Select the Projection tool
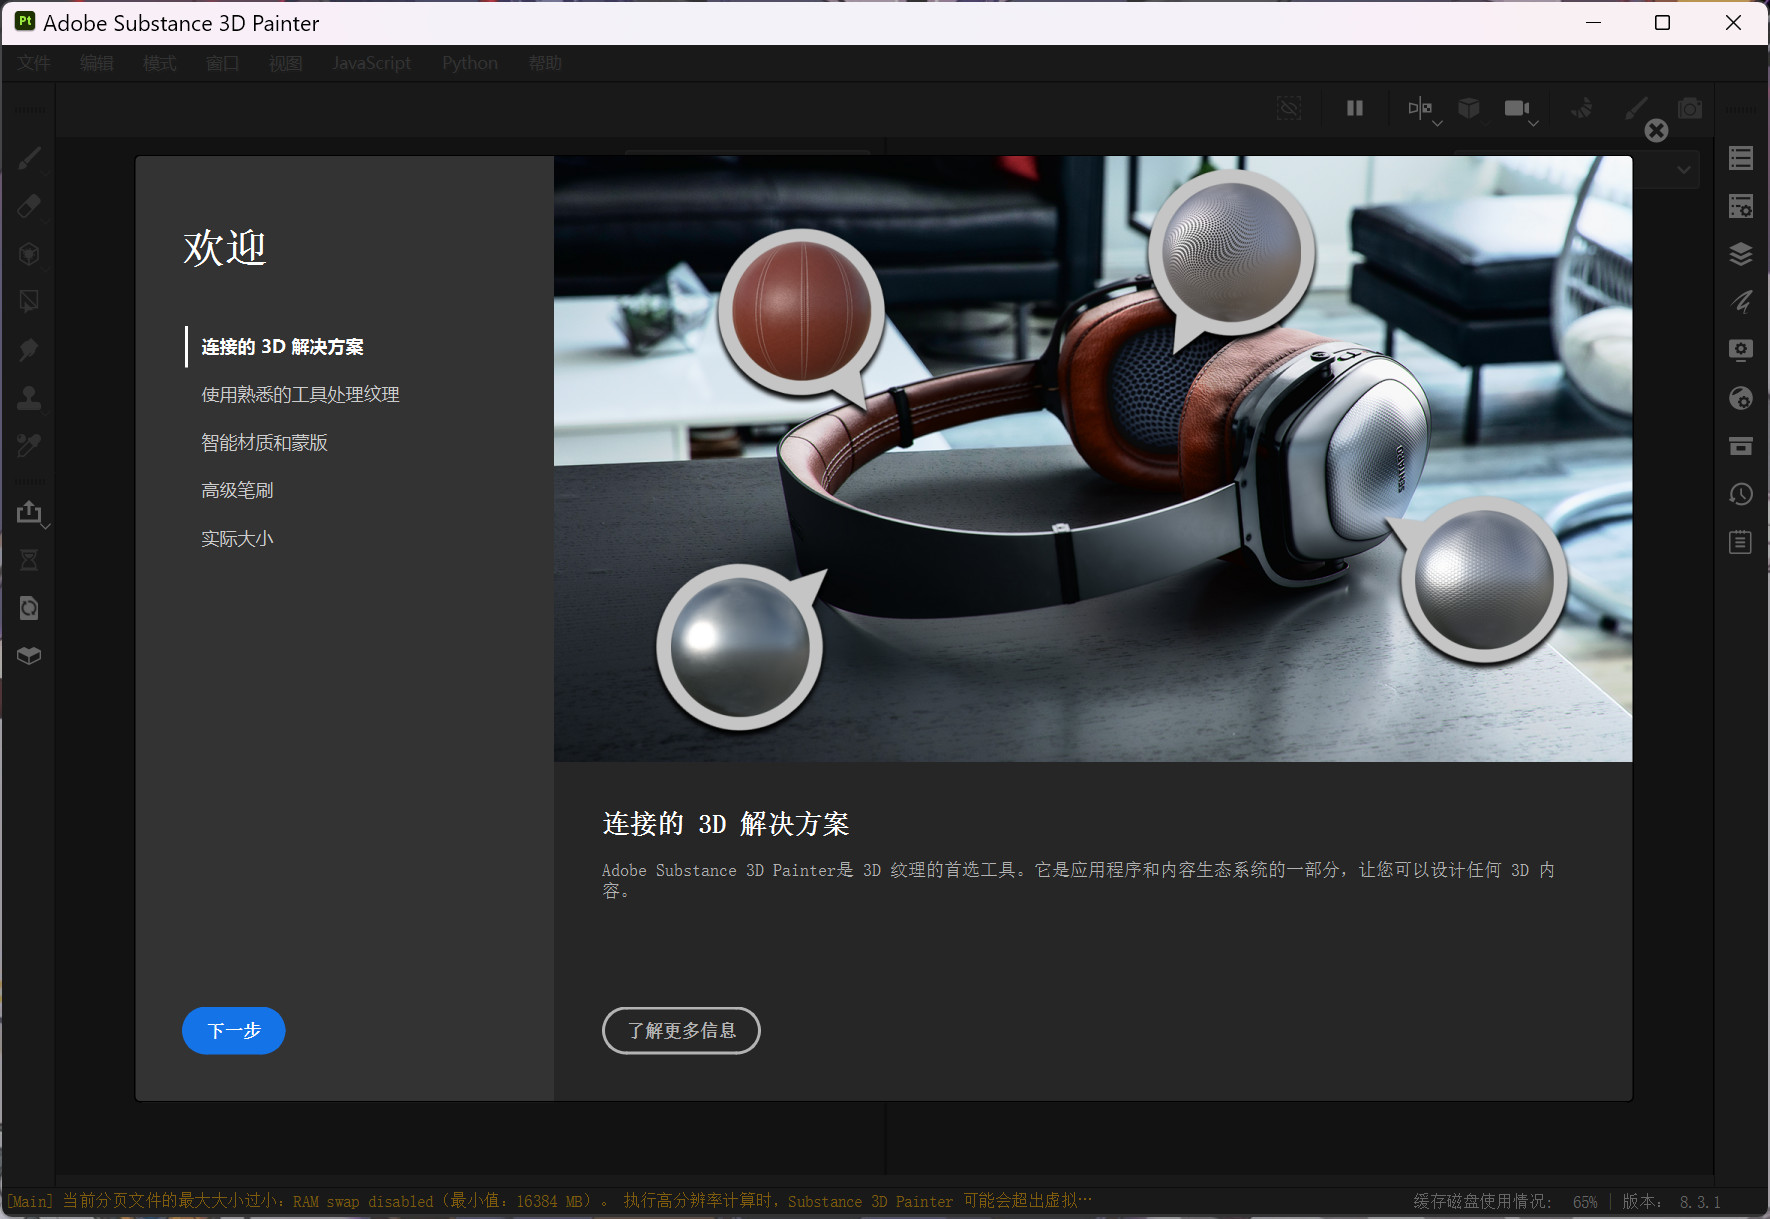The height and width of the screenshot is (1219, 1770). (29, 254)
